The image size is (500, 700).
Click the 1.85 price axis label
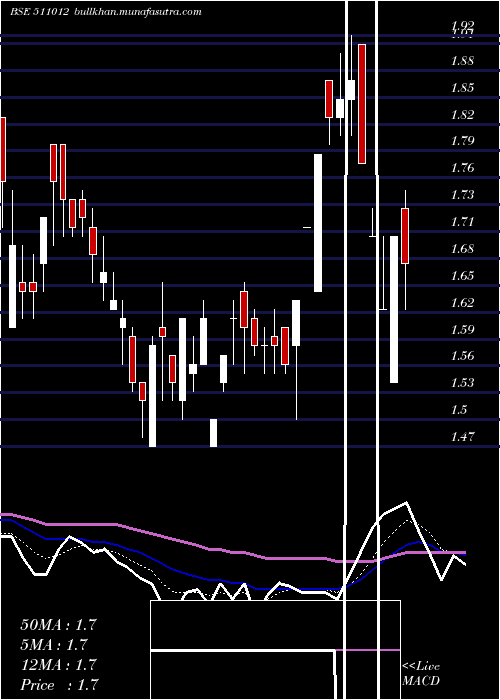click(x=462, y=88)
